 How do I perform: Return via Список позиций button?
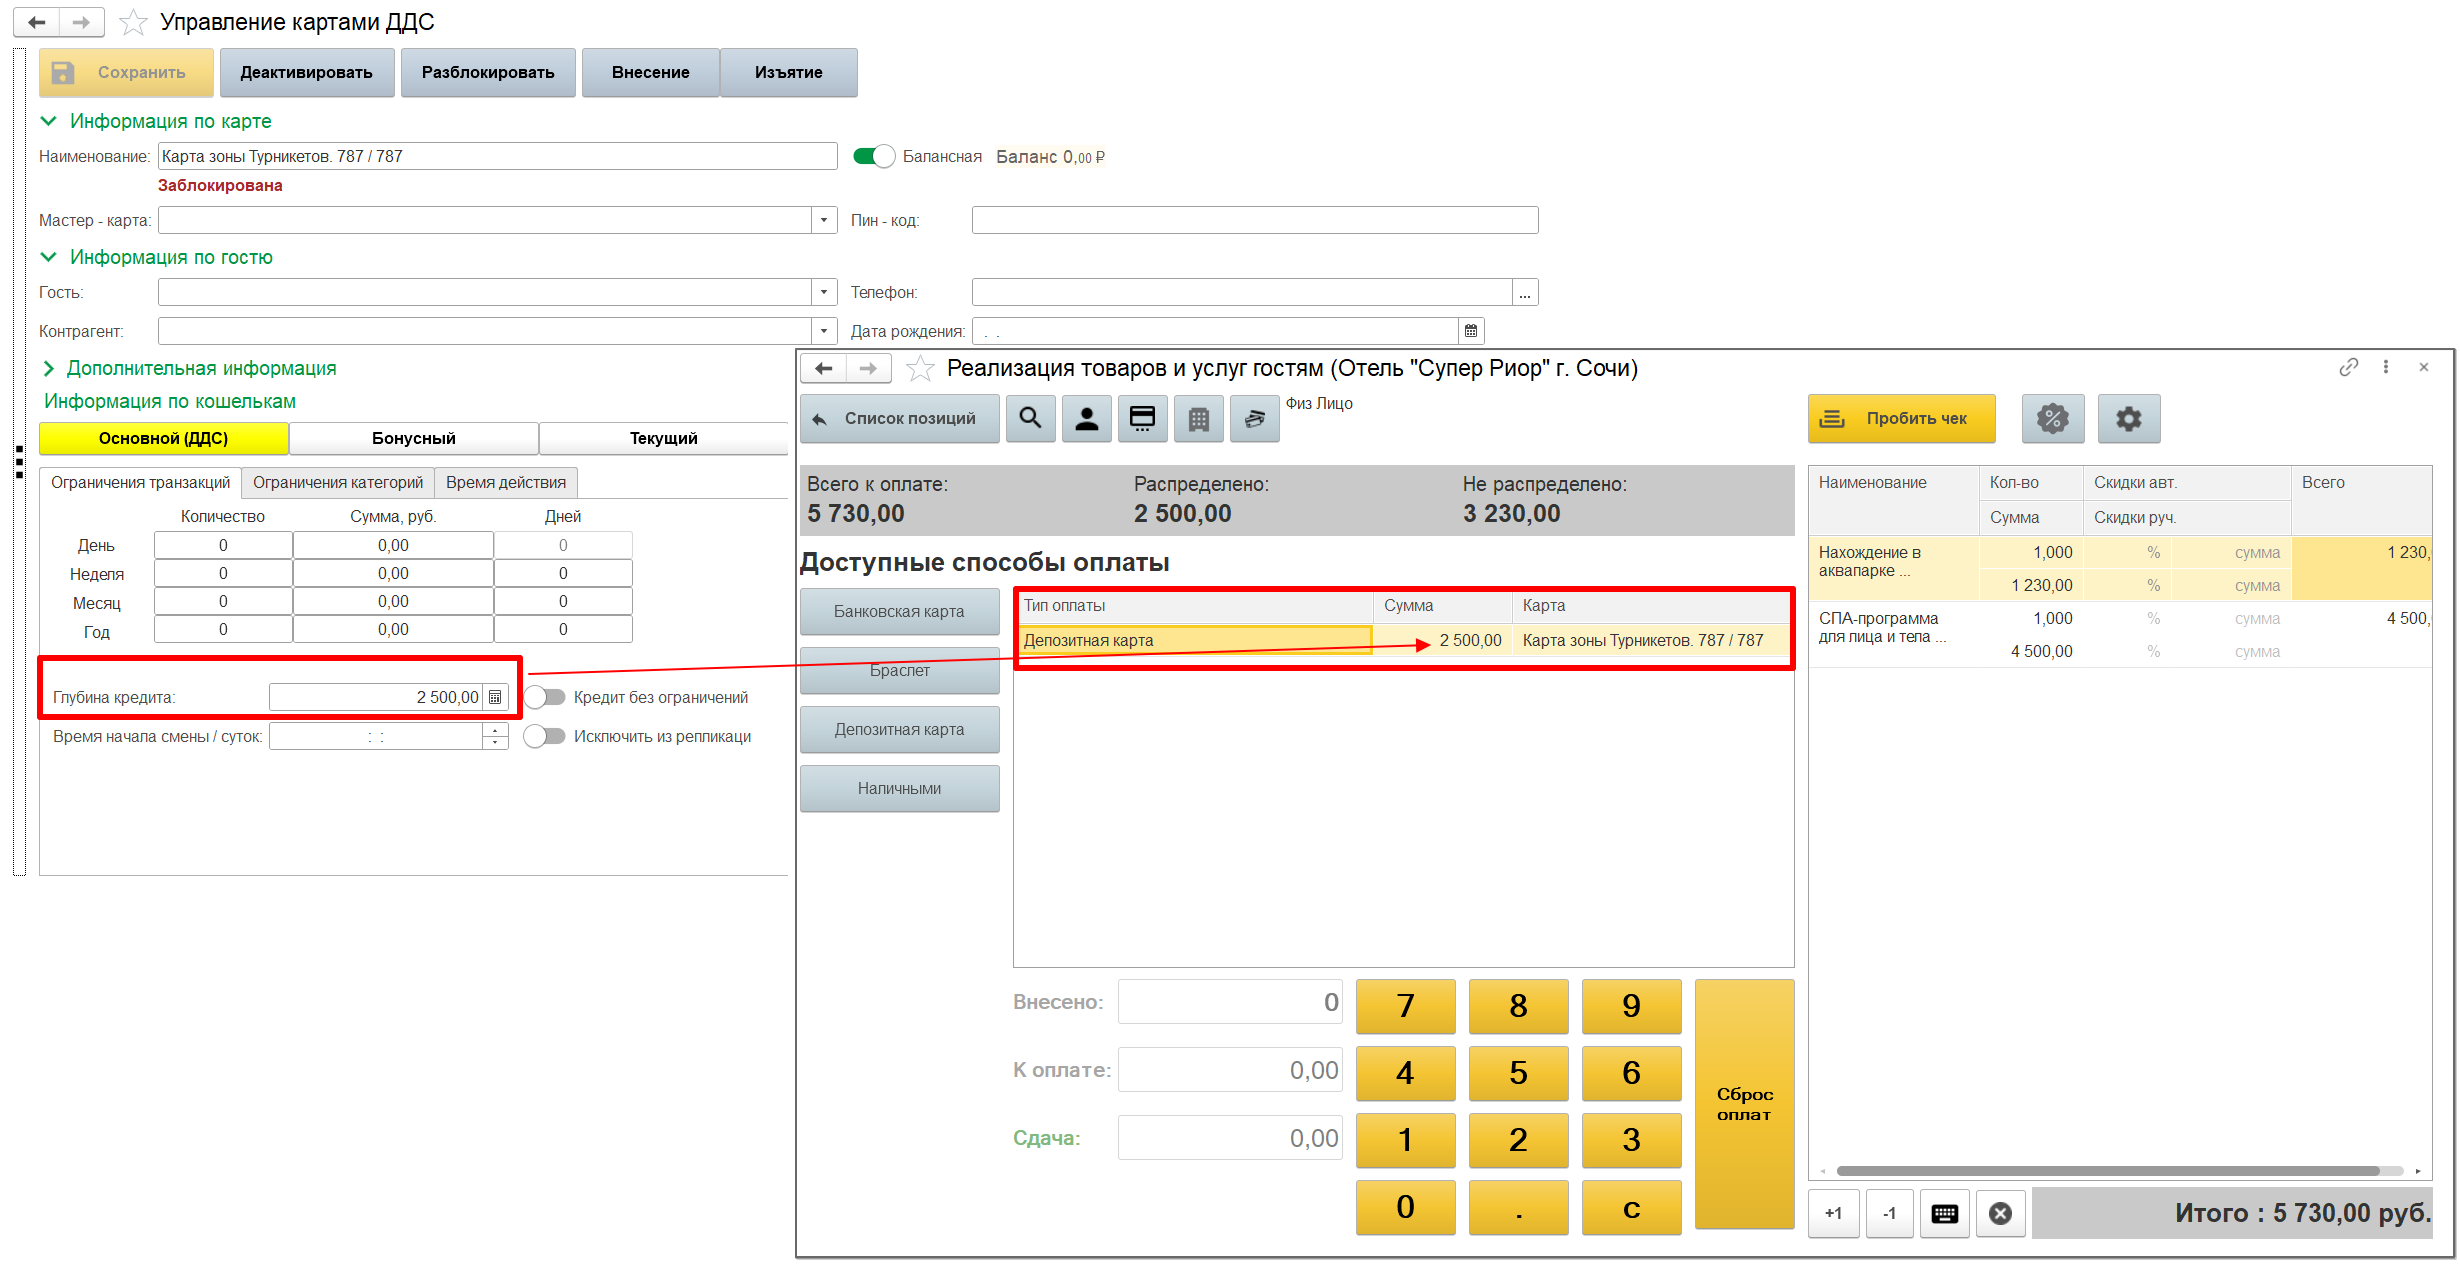pos(899,418)
